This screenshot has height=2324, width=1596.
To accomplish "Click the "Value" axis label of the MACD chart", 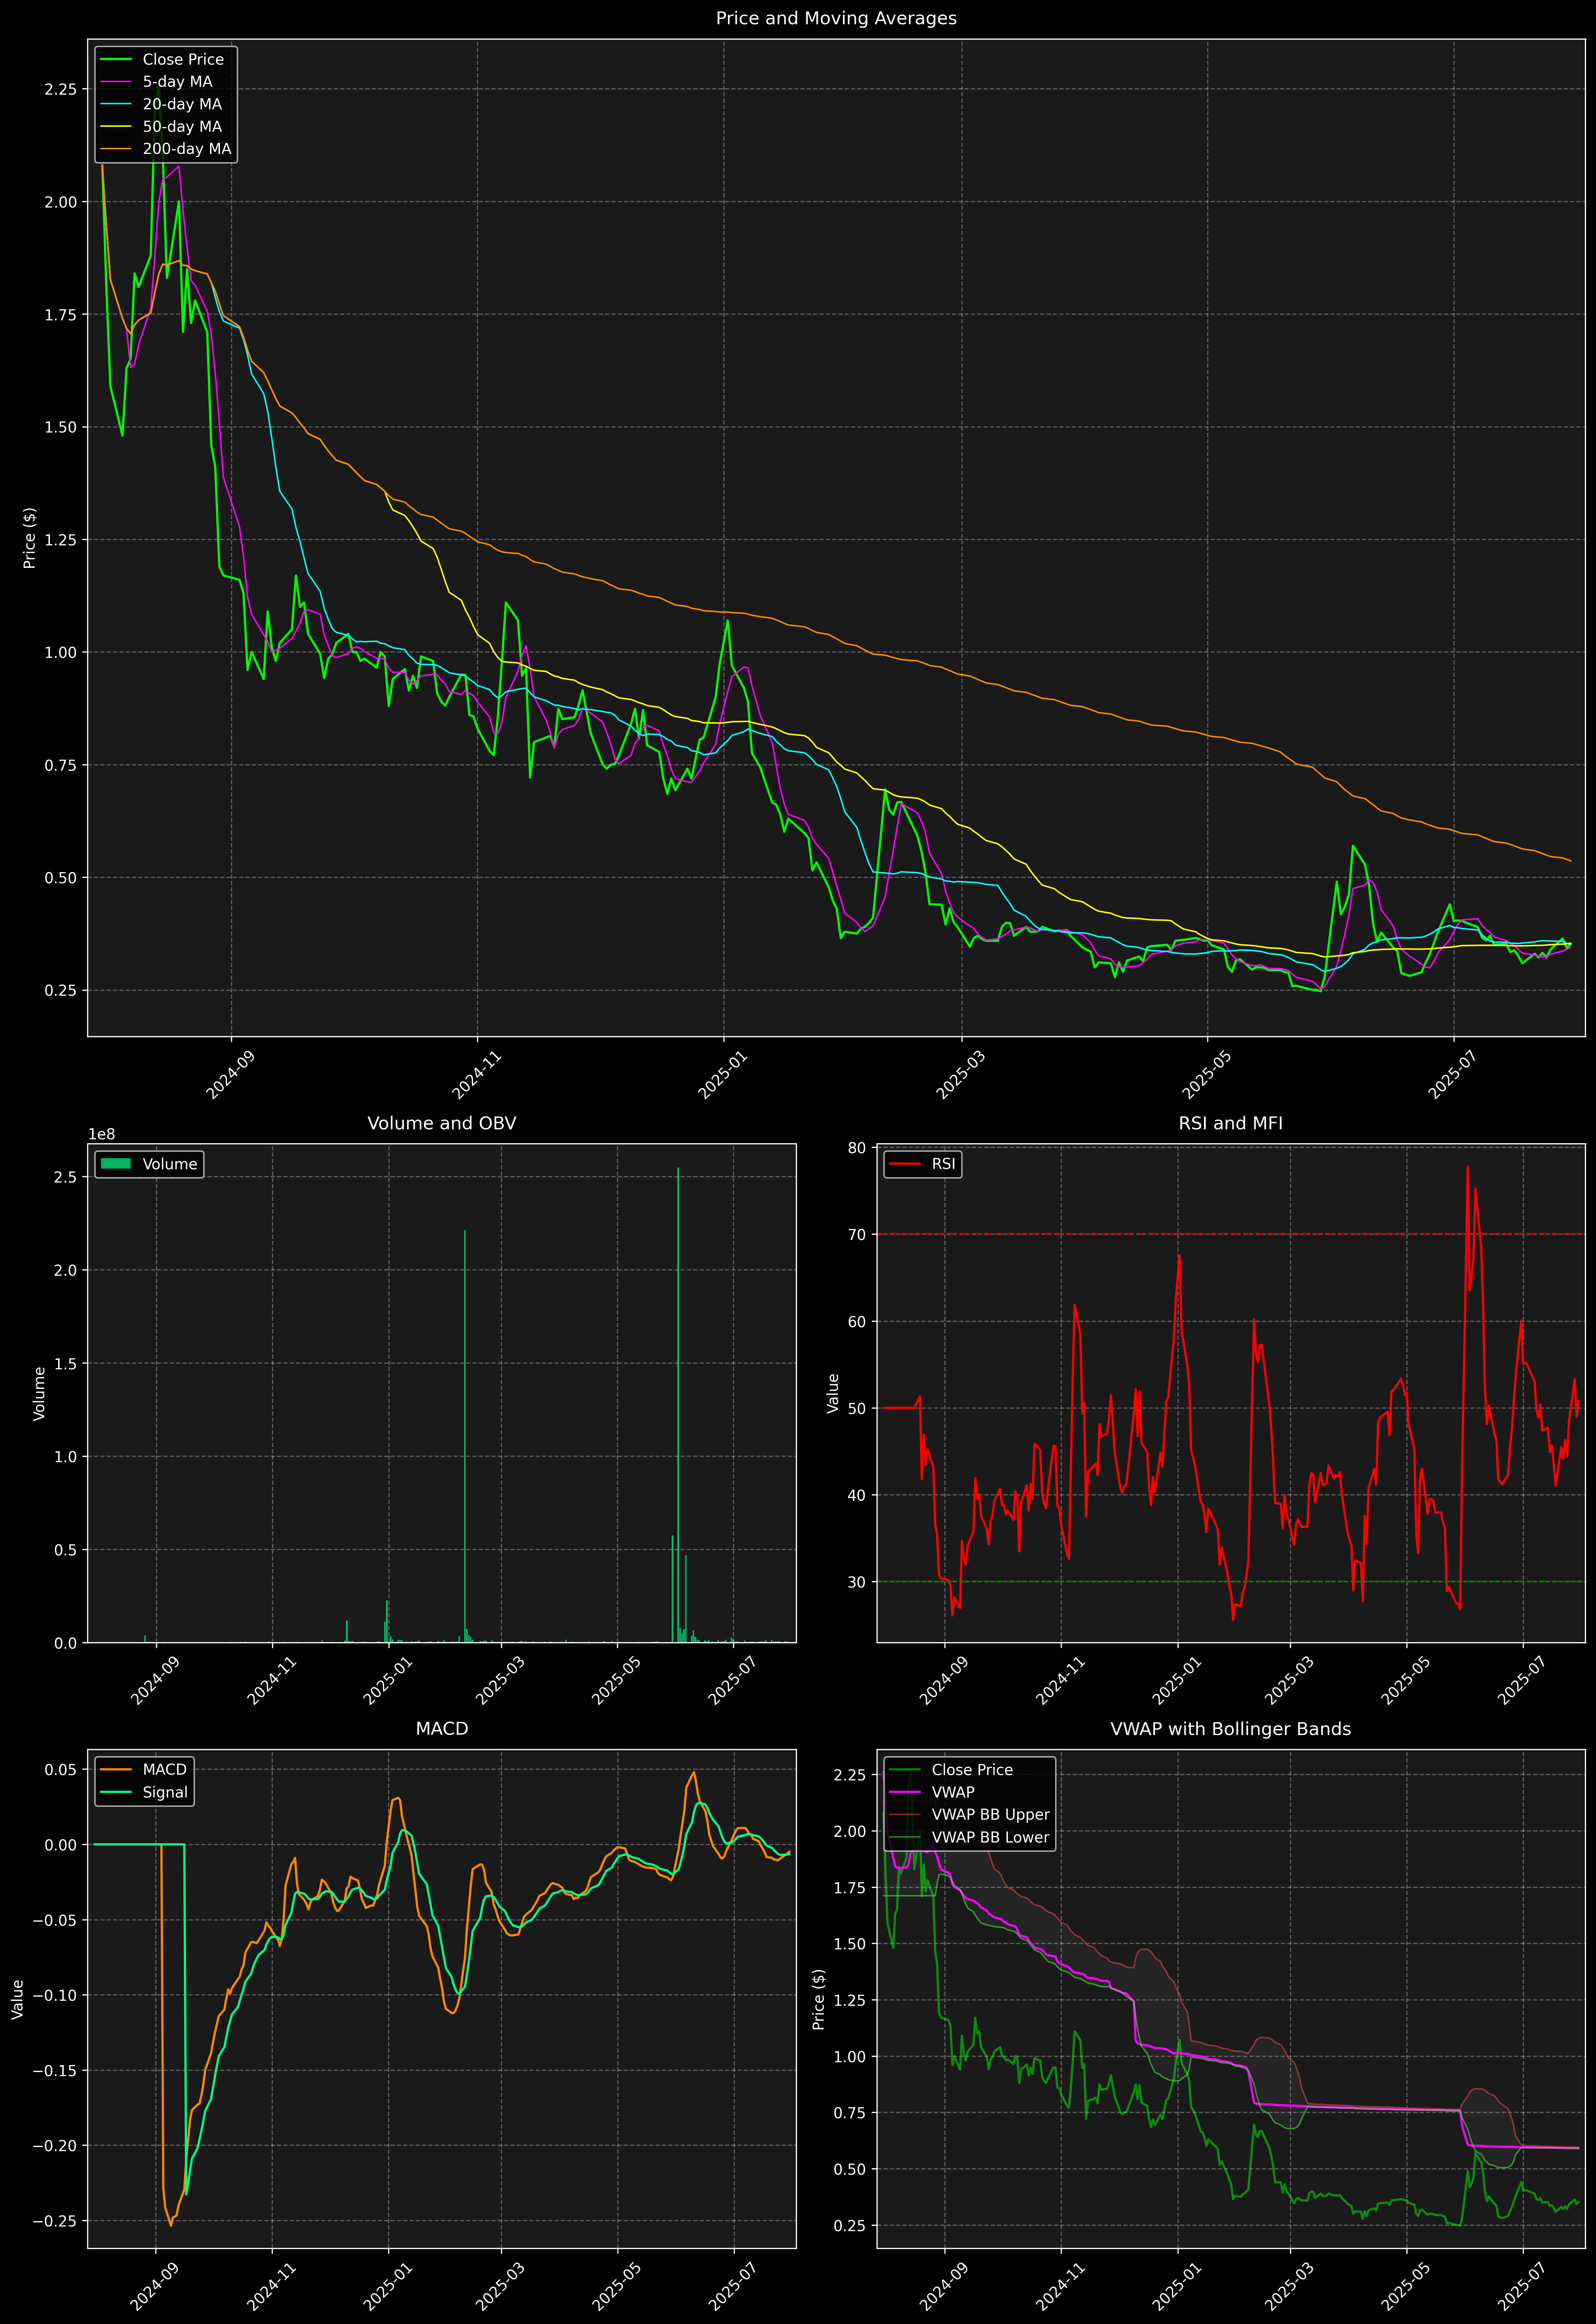I will click(18, 1999).
